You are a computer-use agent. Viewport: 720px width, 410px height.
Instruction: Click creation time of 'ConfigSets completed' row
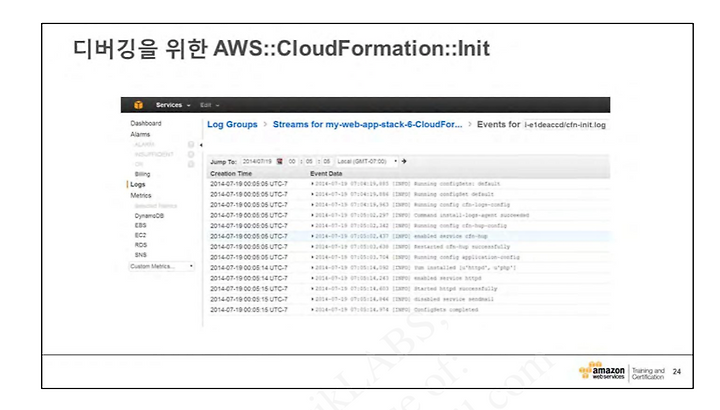tap(249, 310)
